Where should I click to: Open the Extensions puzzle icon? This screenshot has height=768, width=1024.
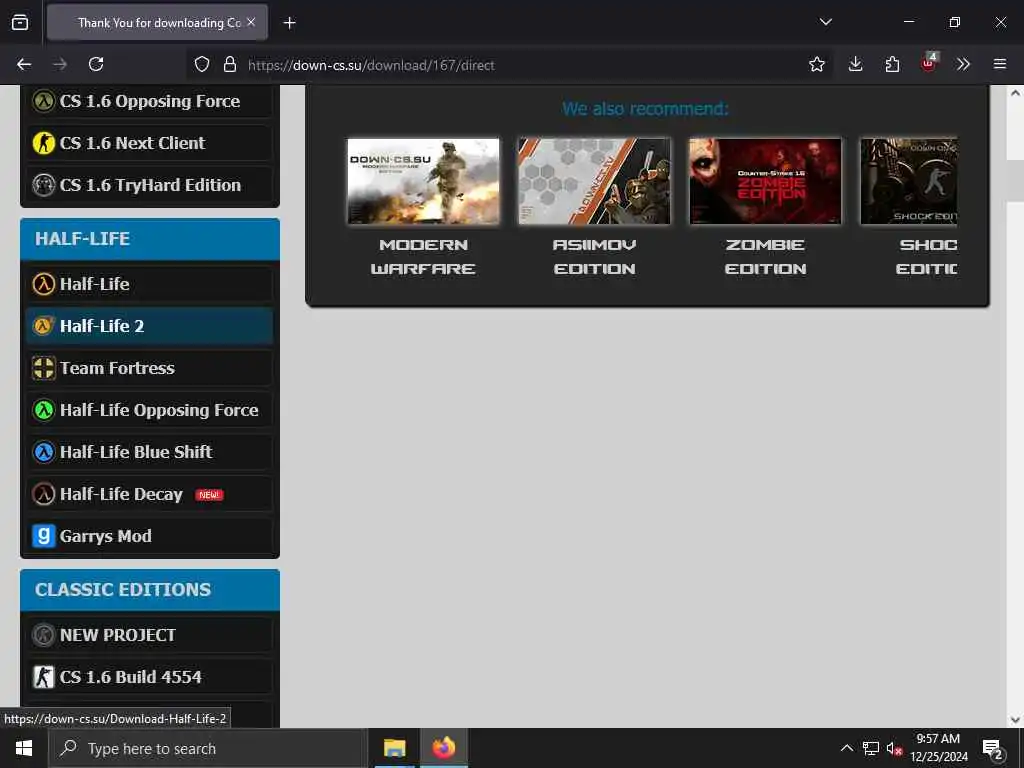(892, 64)
